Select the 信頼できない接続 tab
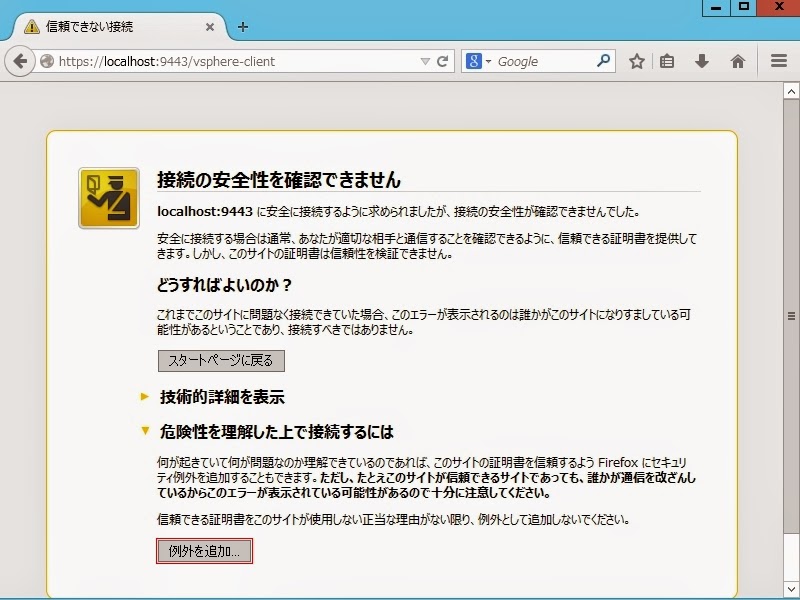This screenshot has height=600, width=800. pos(118,27)
